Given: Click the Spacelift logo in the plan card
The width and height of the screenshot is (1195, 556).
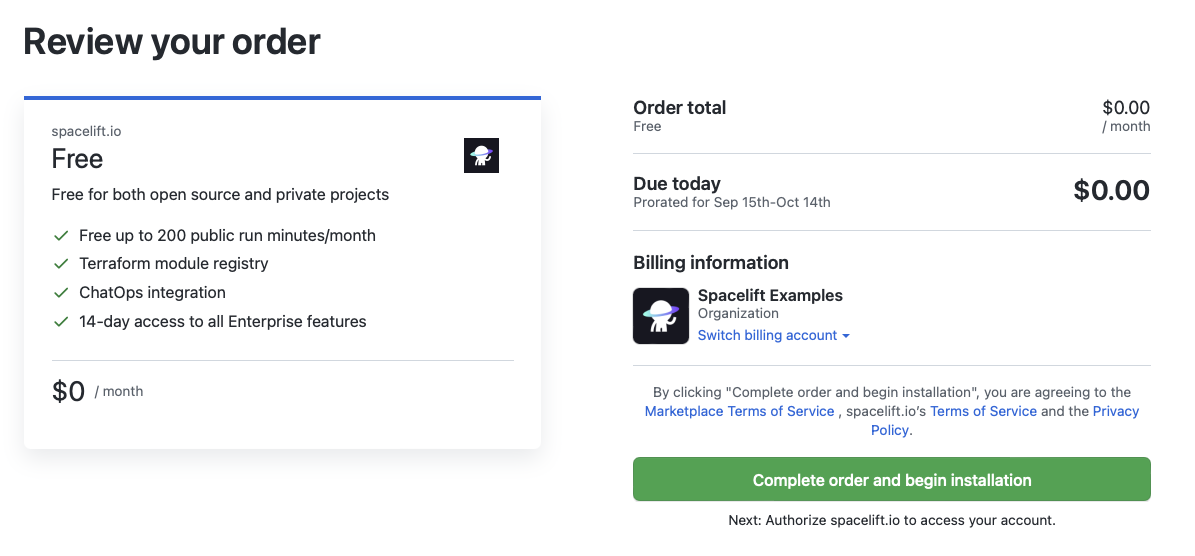Looking at the screenshot, I should (481, 155).
